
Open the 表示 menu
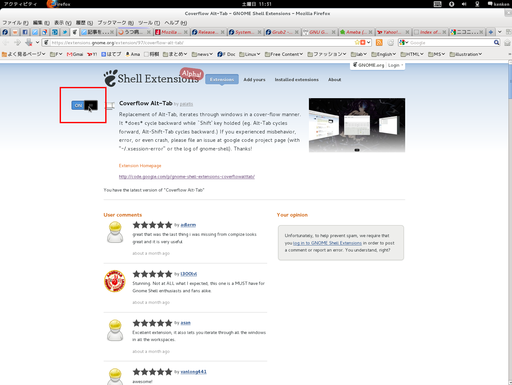(63, 23)
